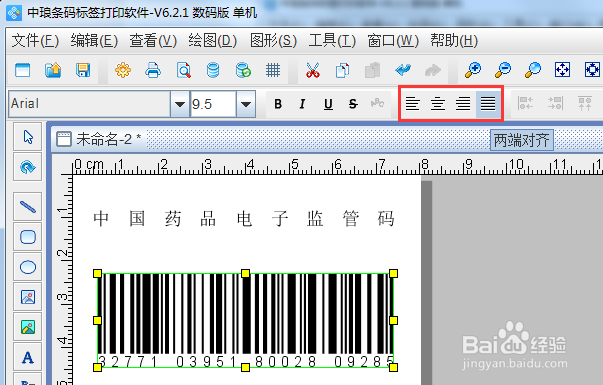Insert a picture with image tool
603x385 pixels.
pos(28,297)
